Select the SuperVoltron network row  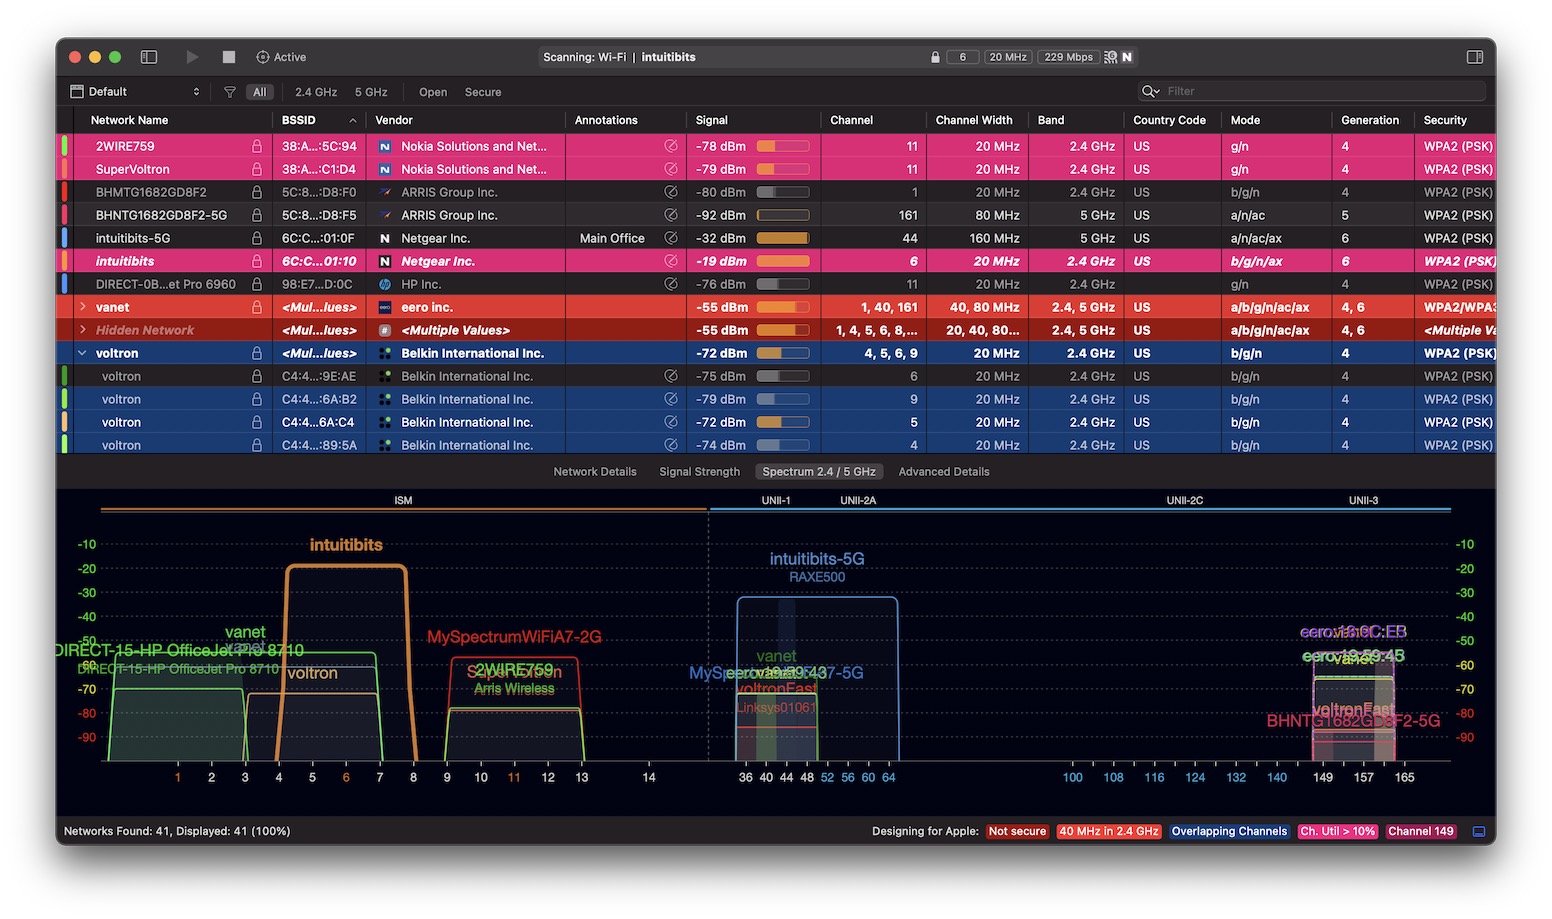coord(776,169)
